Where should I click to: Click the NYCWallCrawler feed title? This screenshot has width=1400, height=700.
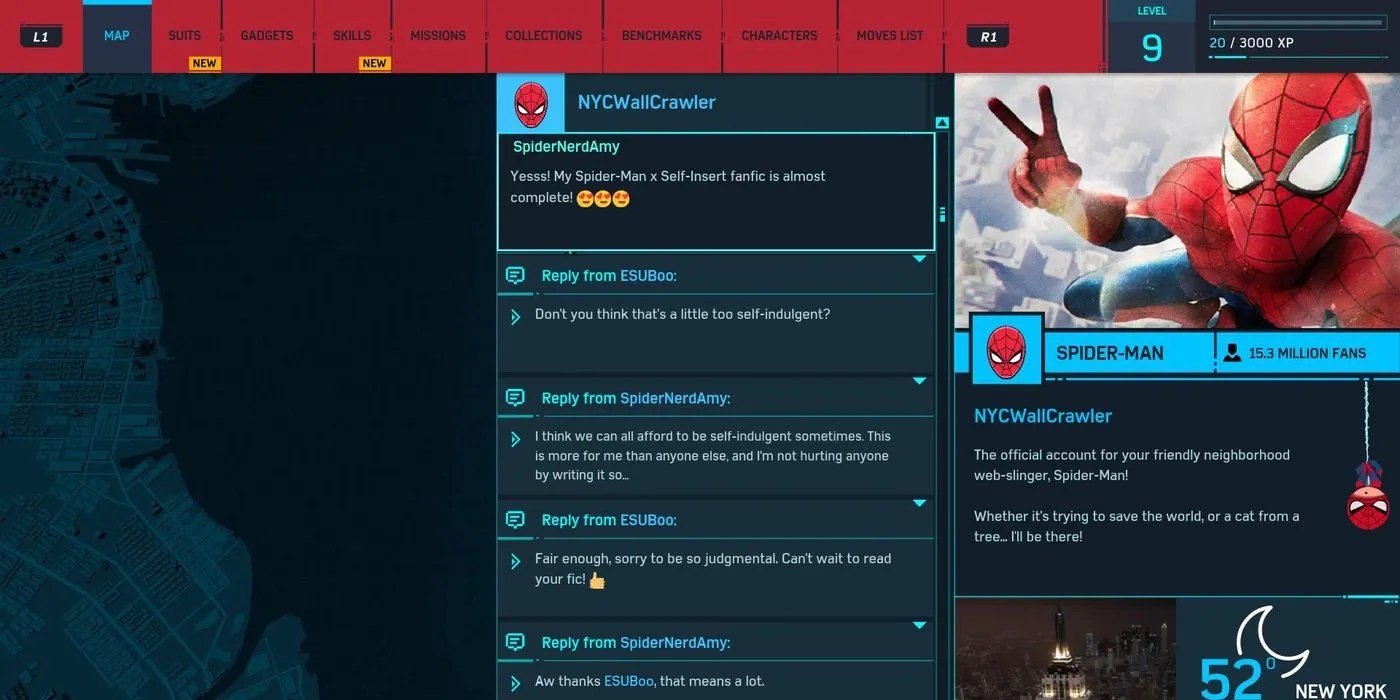646,102
